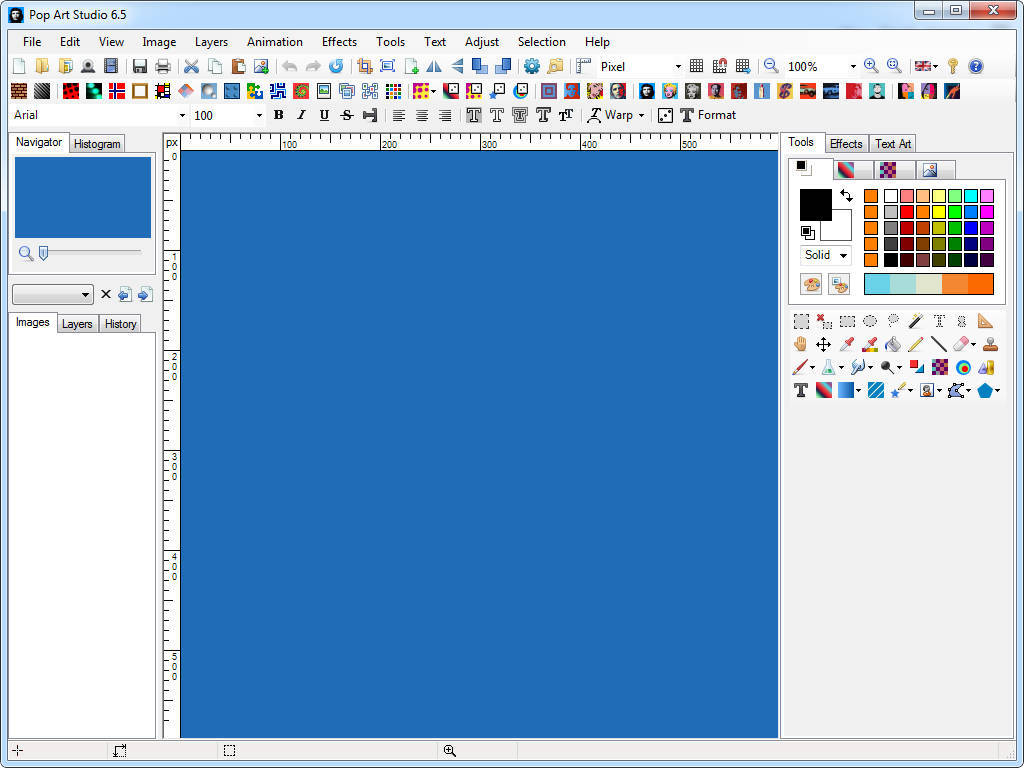Select the magenta swatch in the color palette

(987, 213)
